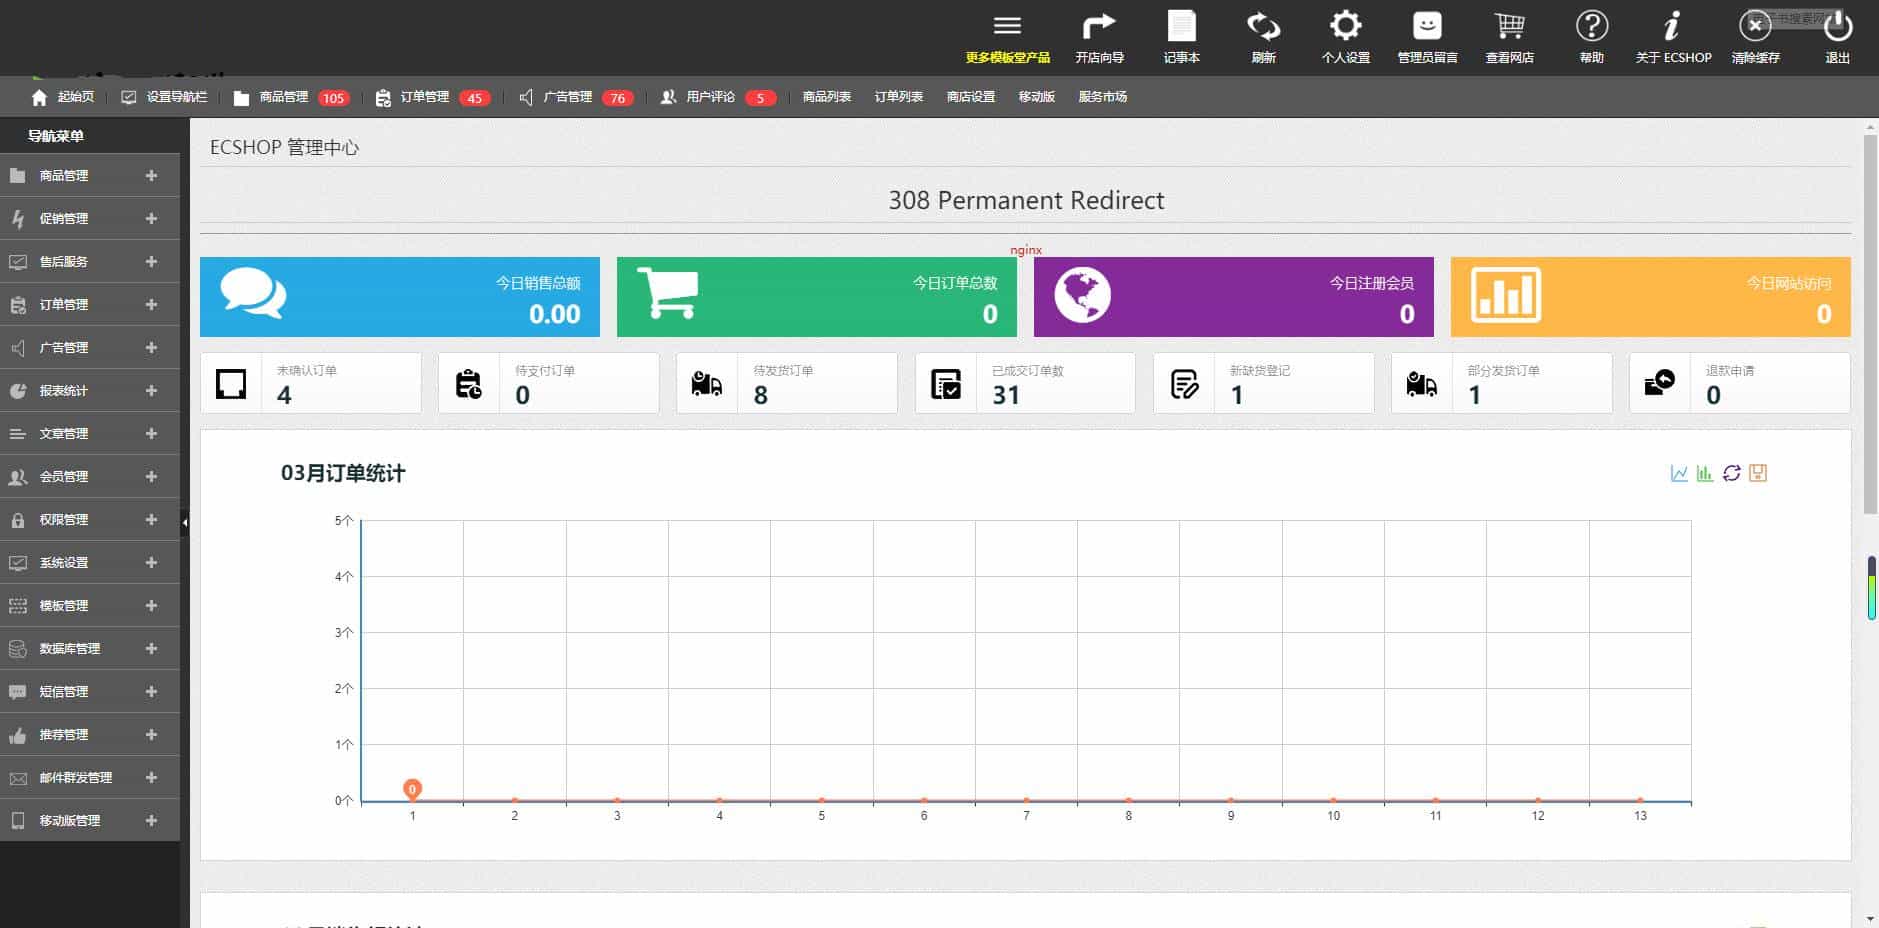
Task: Expand the 会员管理 sidebar section plus
Action: (151, 477)
